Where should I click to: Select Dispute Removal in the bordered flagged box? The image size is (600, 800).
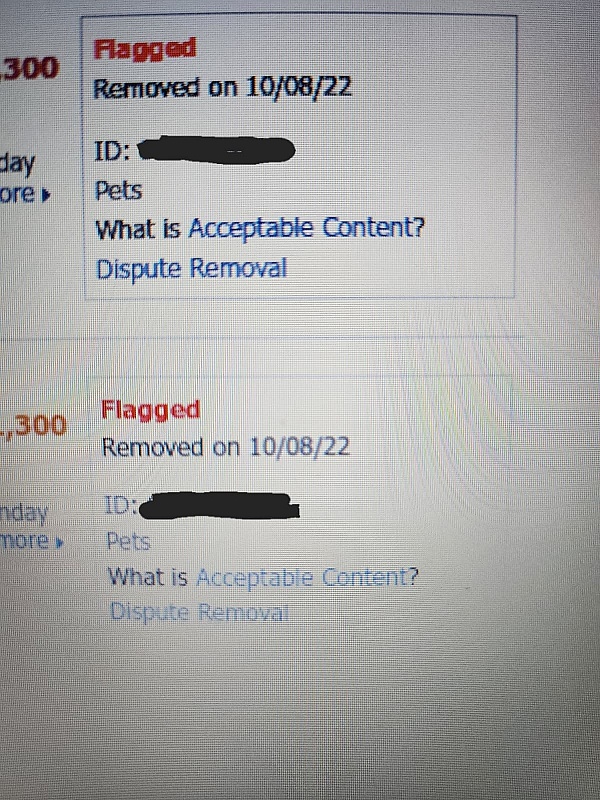point(192,268)
